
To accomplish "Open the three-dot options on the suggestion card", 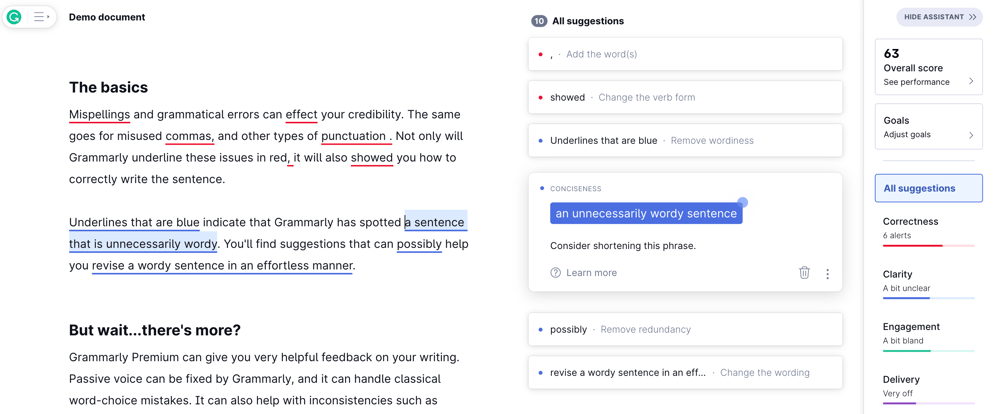I will pos(827,274).
